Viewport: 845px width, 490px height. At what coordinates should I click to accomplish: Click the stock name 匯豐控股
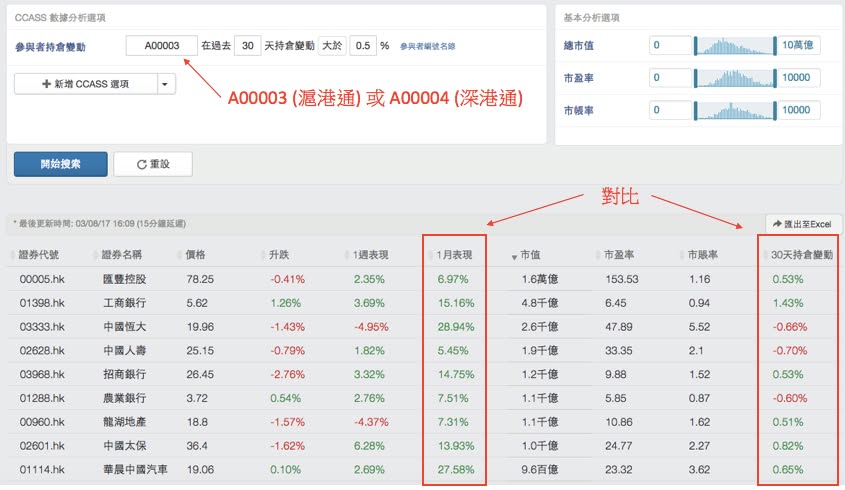(124, 279)
